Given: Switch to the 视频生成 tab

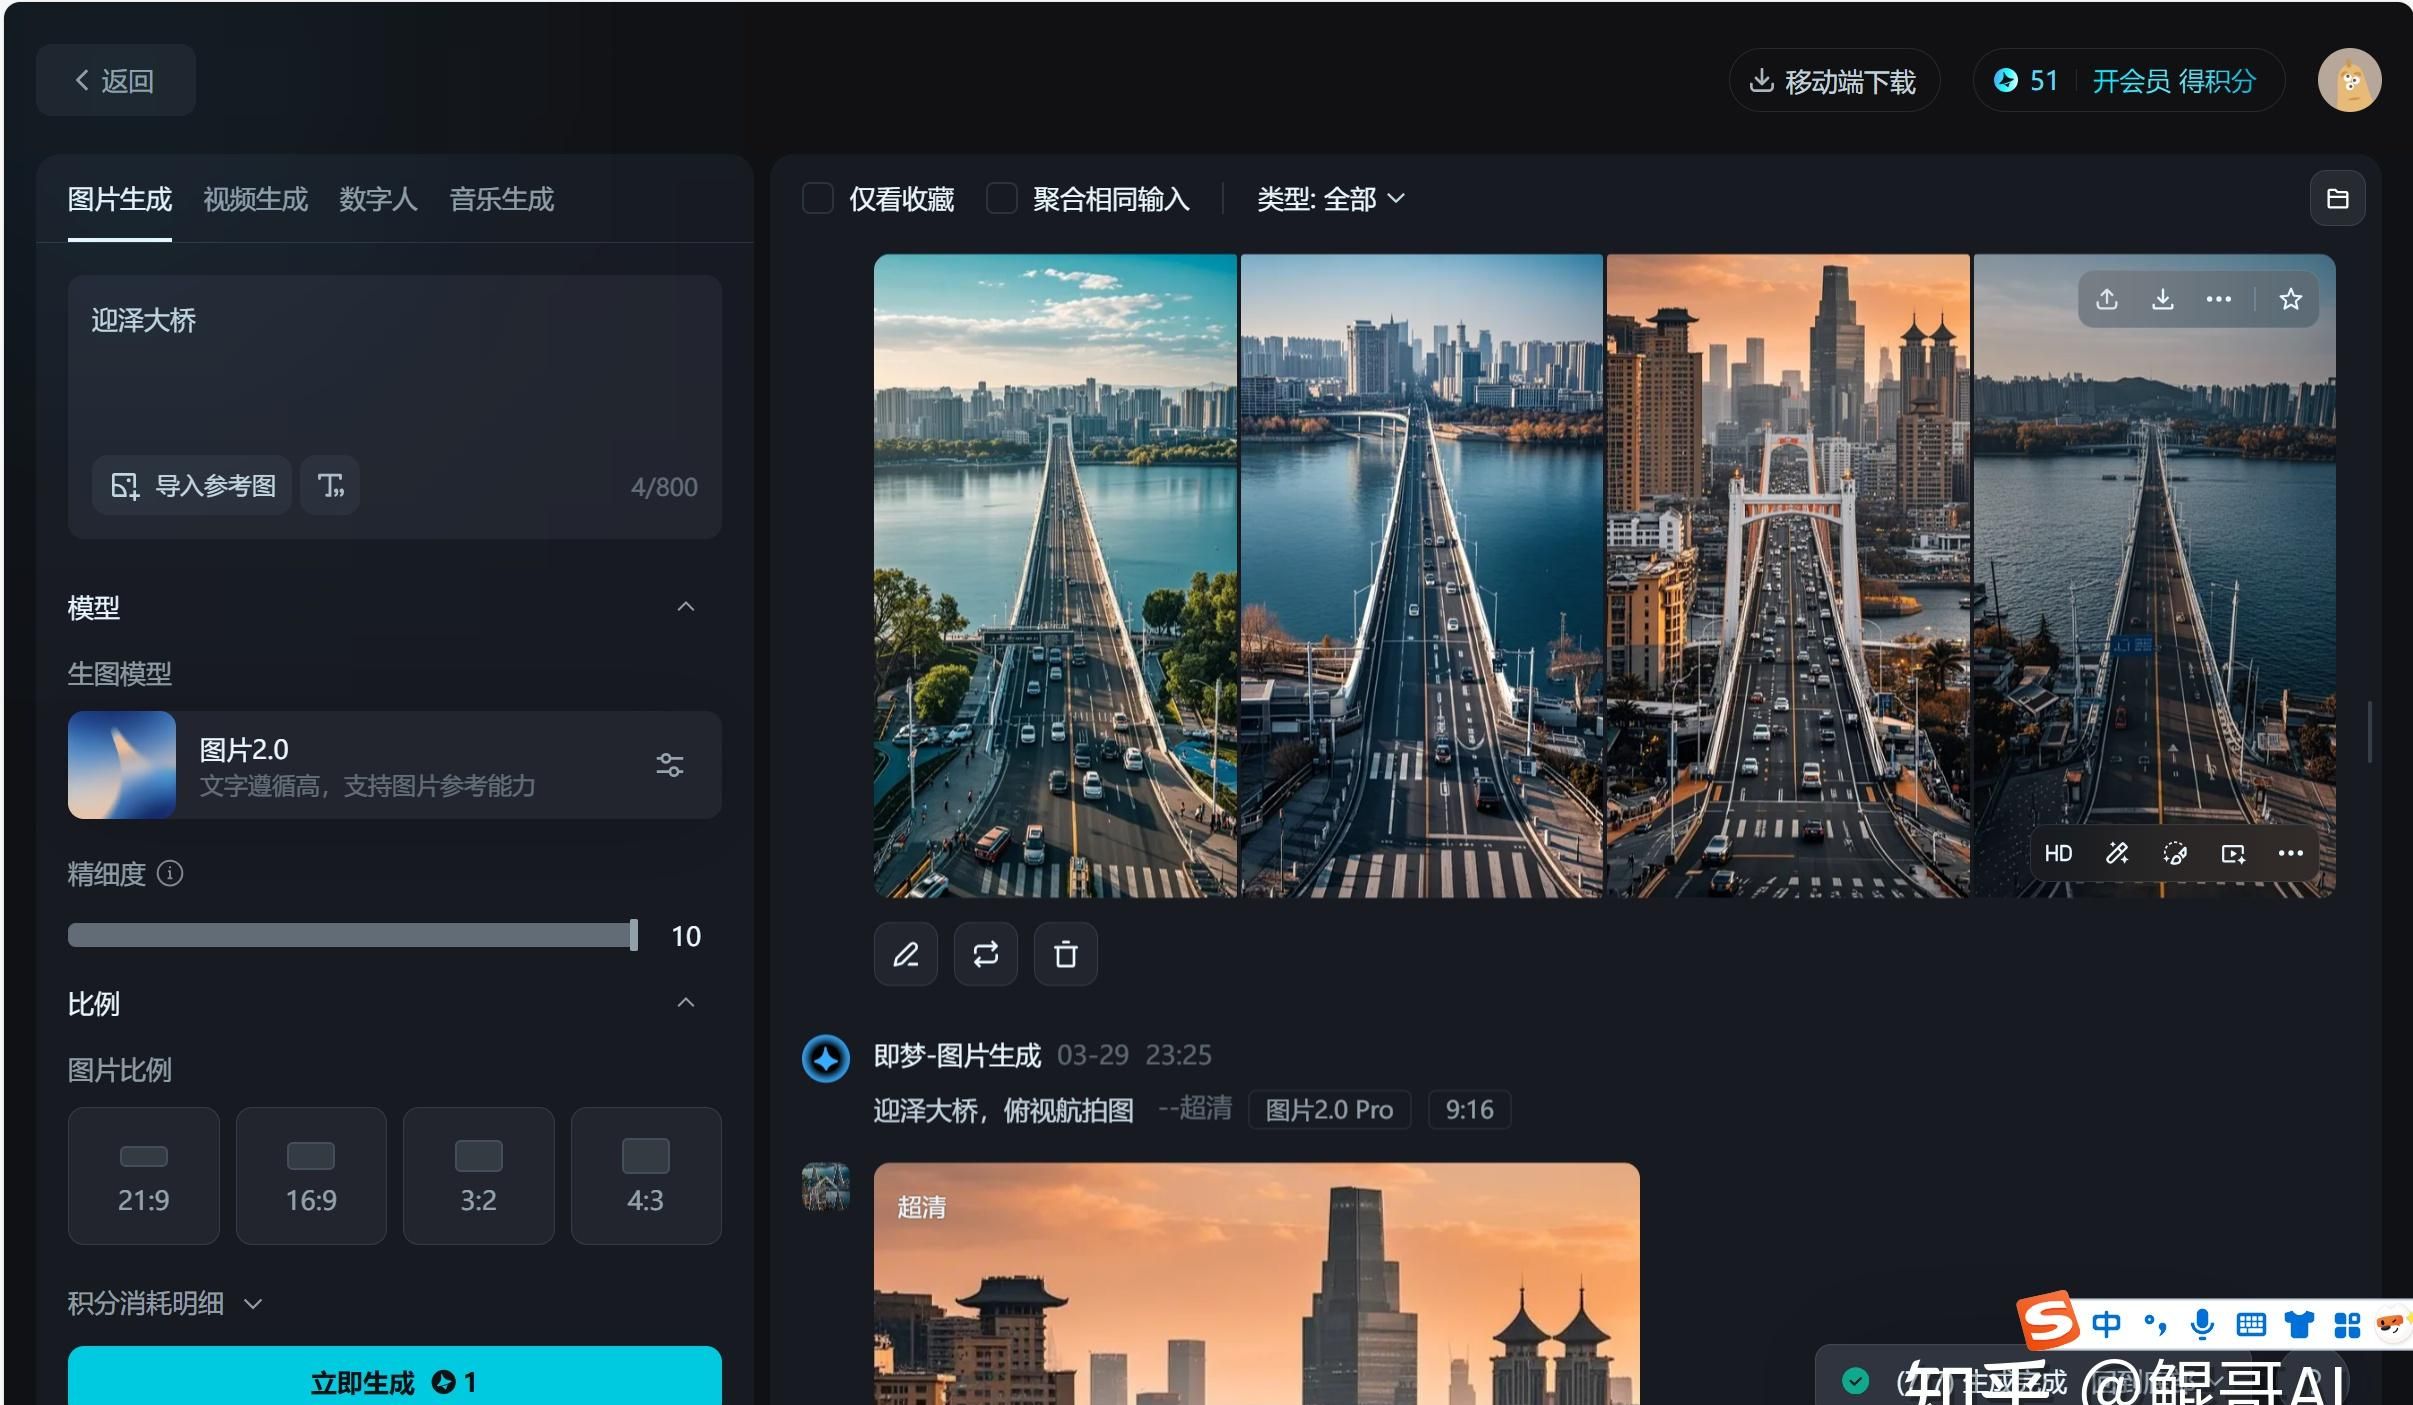Looking at the screenshot, I should [255, 199].
